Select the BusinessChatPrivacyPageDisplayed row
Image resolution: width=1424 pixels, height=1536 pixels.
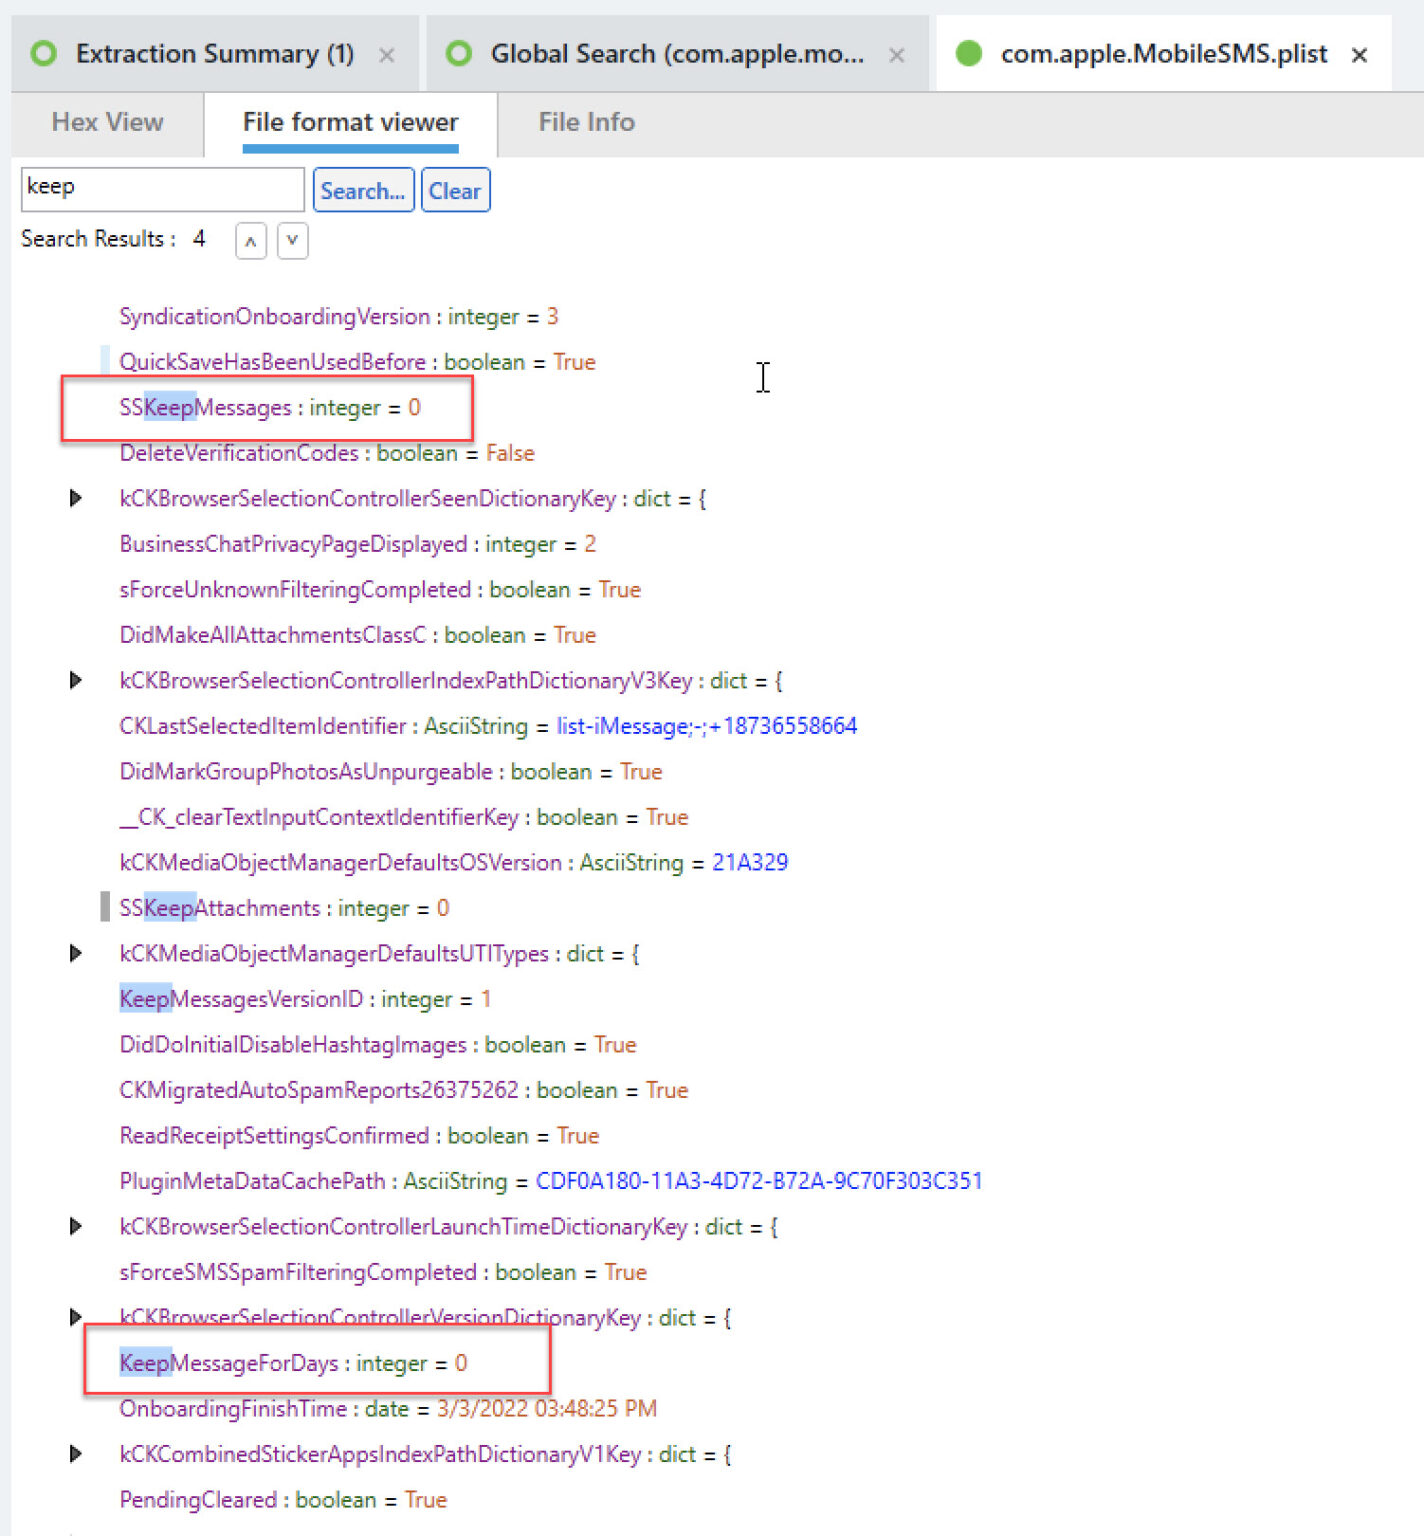[x=358, y=544]
